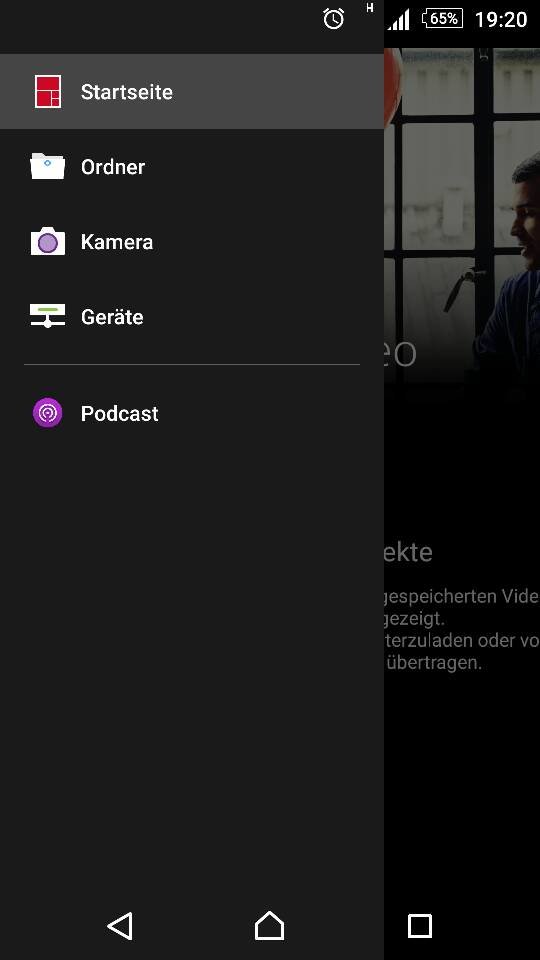Image resolution: width=540 pixels, height=960 pixels.
Task: Tap the 19:20 clock in status bar
Action: (x=501, y=20)
